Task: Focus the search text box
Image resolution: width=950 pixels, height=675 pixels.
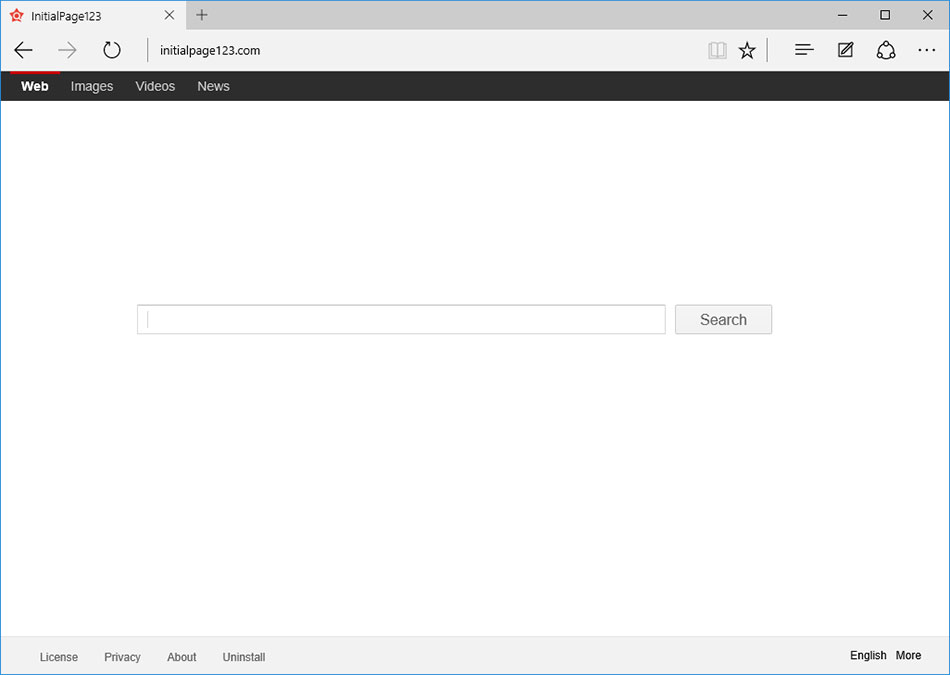Action: coord(401,320)
